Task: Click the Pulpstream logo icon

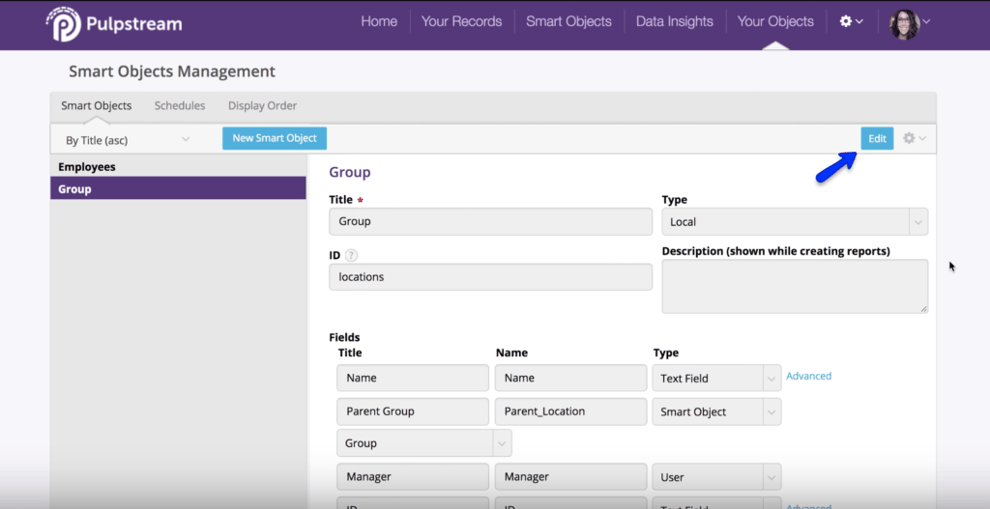Action: (63, 24)
